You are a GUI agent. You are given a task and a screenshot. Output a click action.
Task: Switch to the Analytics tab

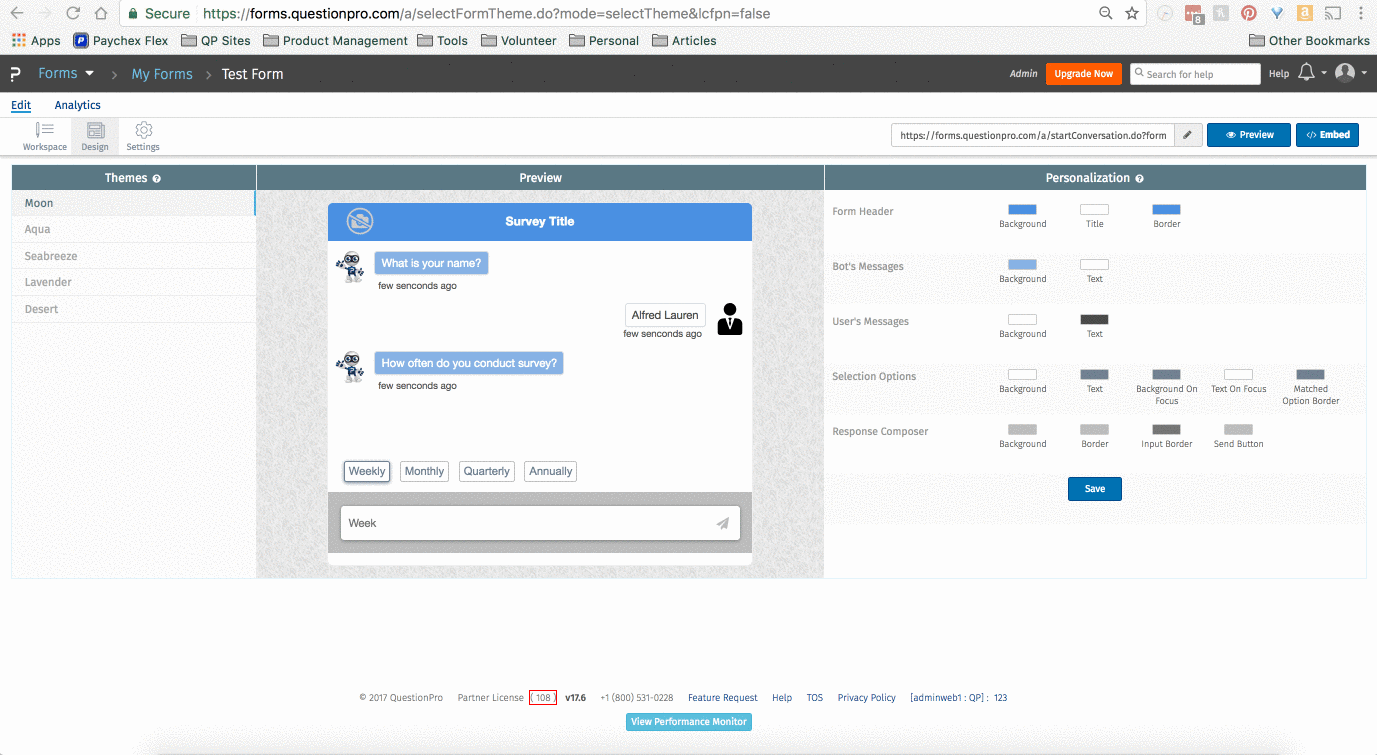tap(78, 105)
